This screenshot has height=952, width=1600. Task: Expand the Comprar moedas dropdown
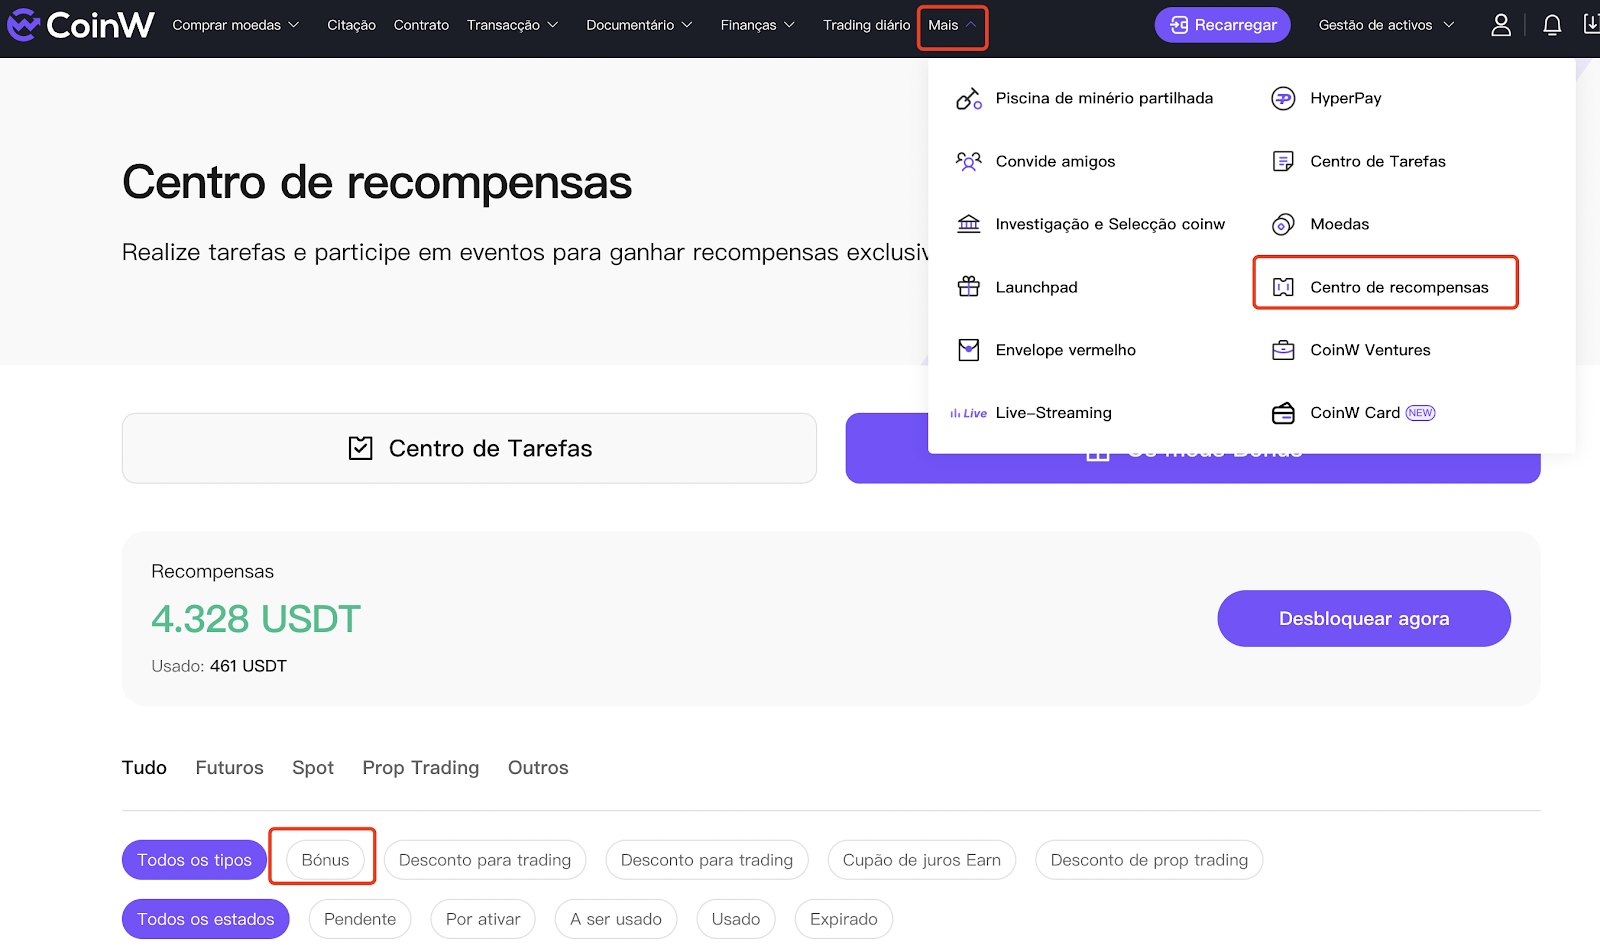click(236, 25)
